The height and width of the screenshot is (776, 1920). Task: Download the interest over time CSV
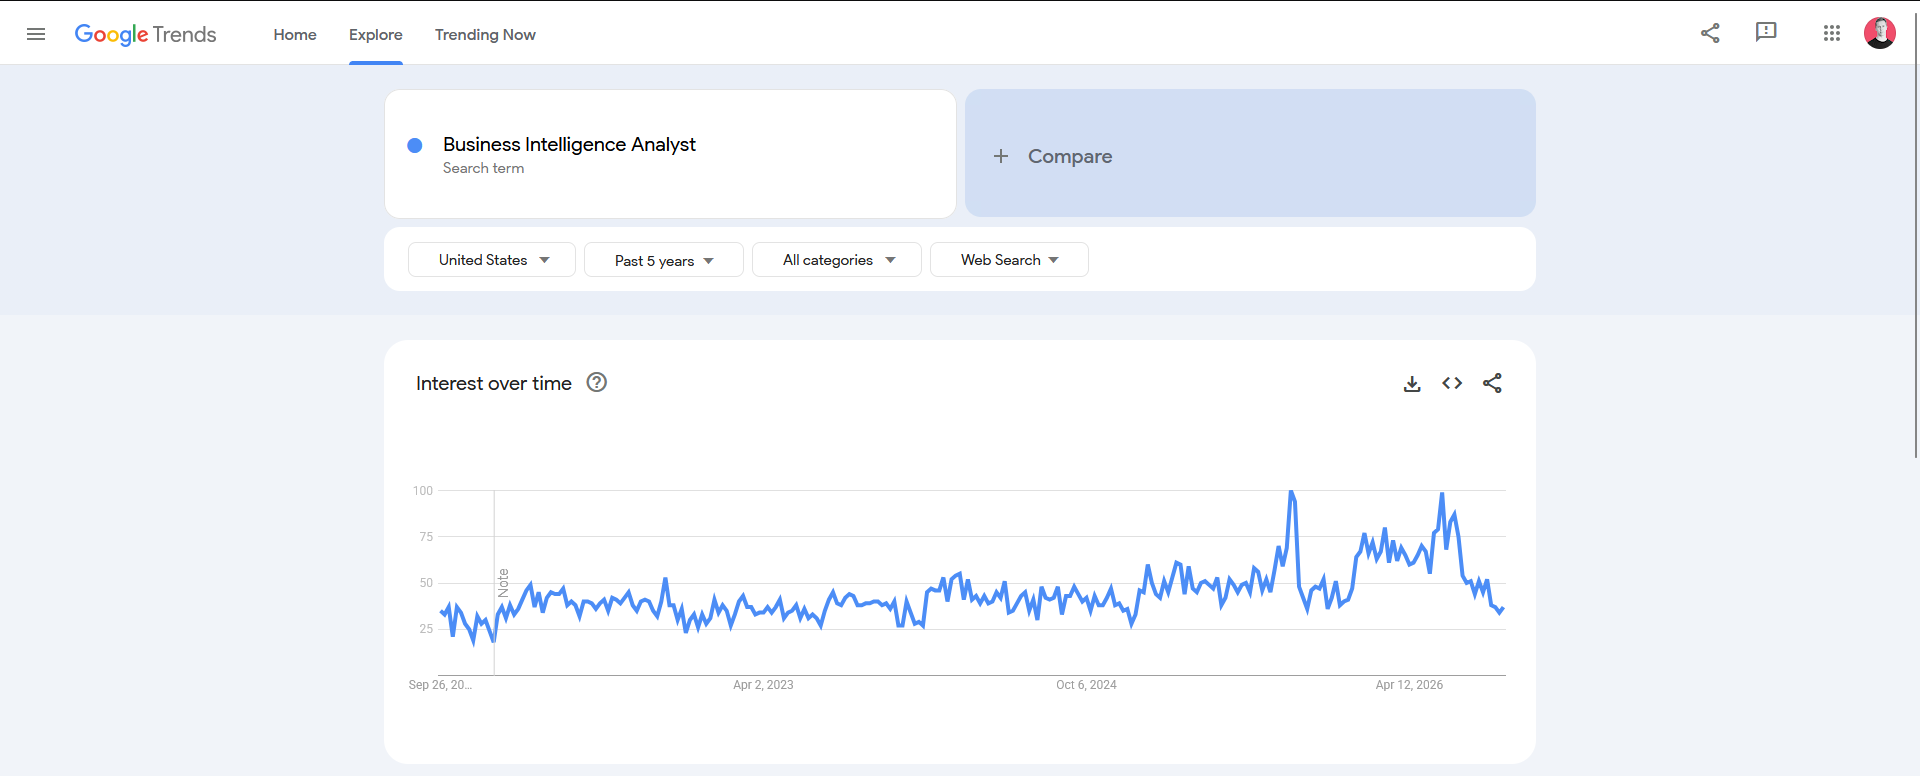pos(1412,384)
